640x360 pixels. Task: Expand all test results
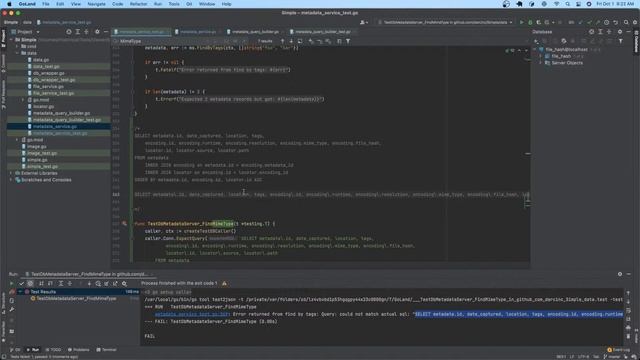pos(61,284)
